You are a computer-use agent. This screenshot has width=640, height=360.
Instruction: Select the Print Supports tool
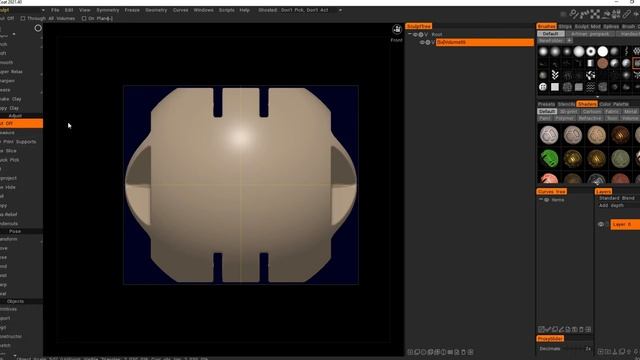(x=21, y=142)
